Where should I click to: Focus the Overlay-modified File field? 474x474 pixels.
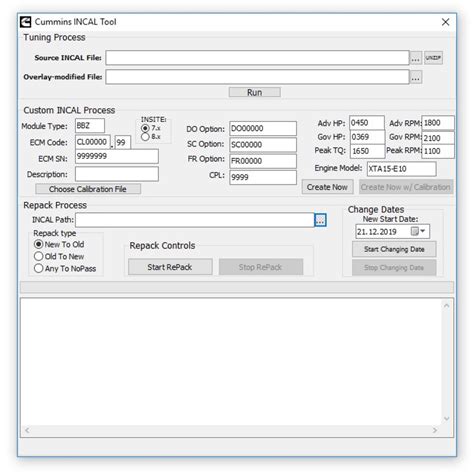[257, 77]
